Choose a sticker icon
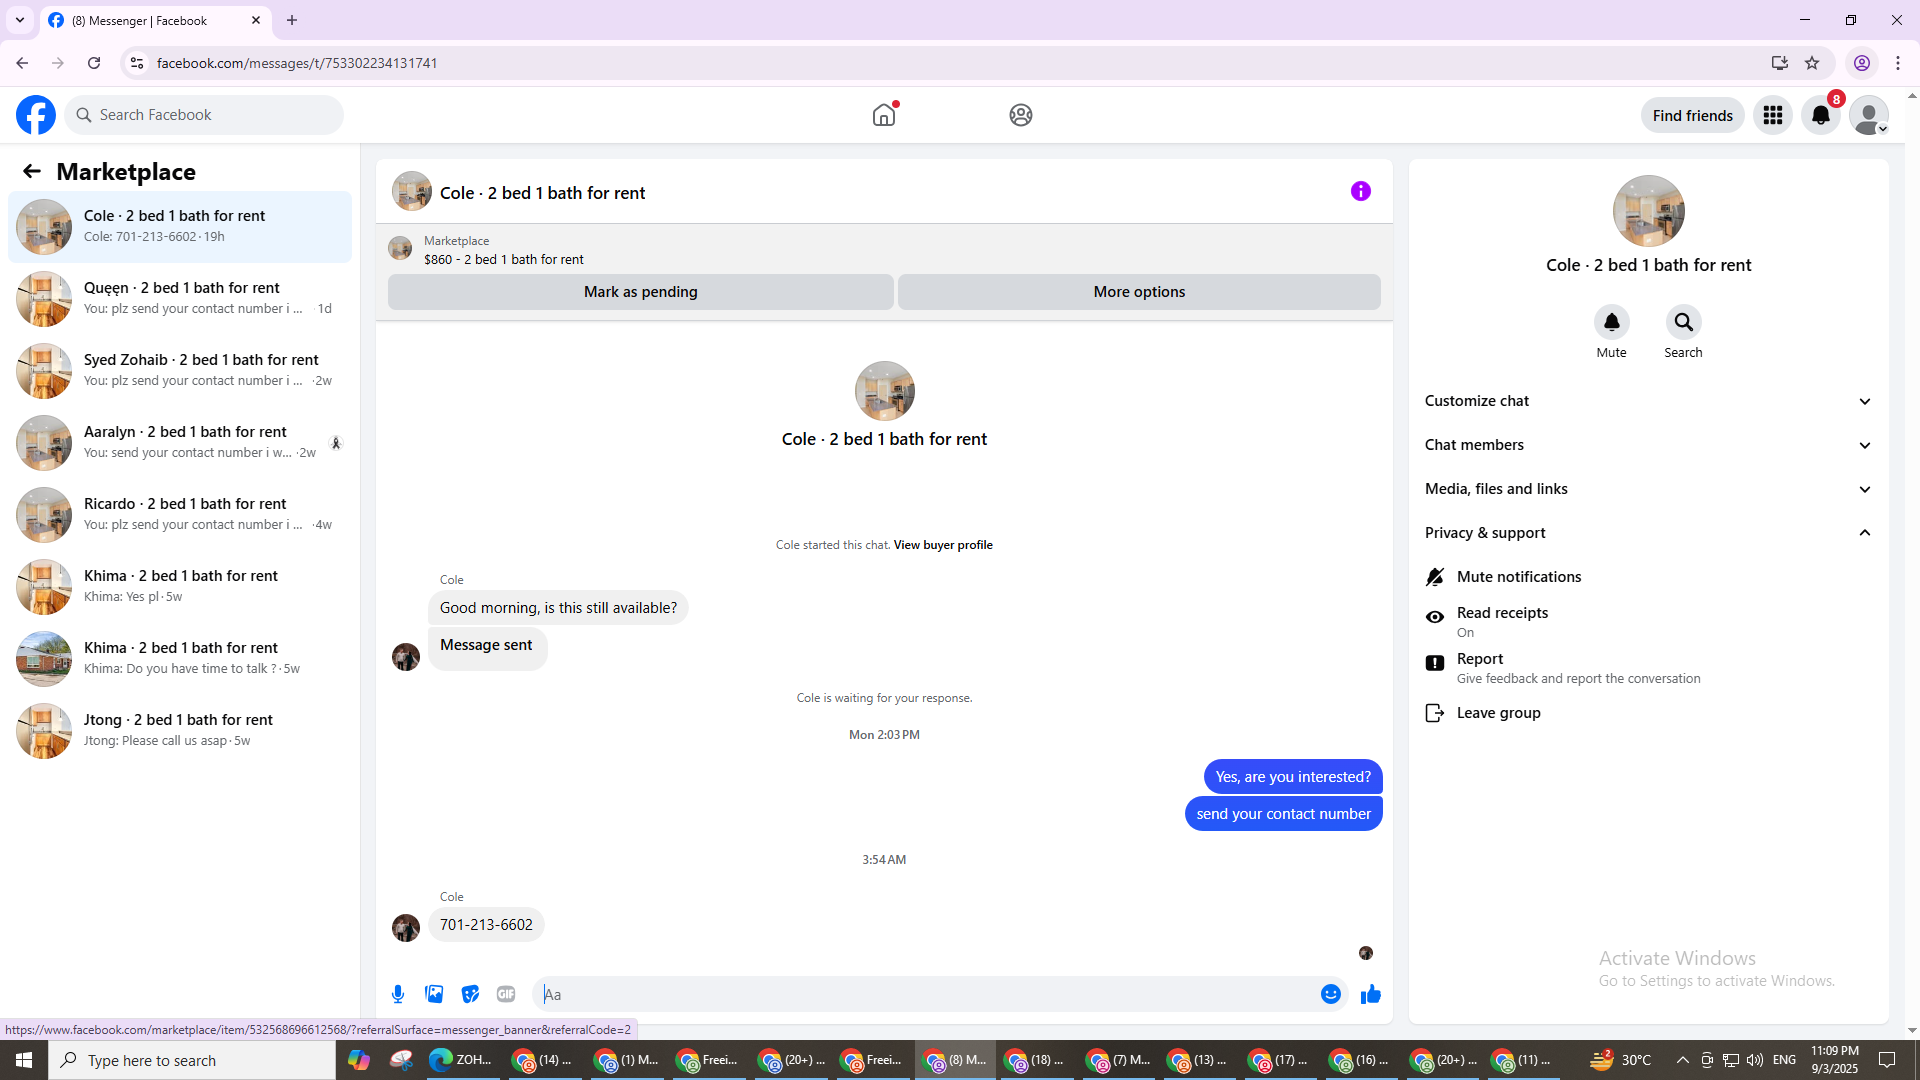The height and width of the screenshot is (1080, 1920). 470,994
